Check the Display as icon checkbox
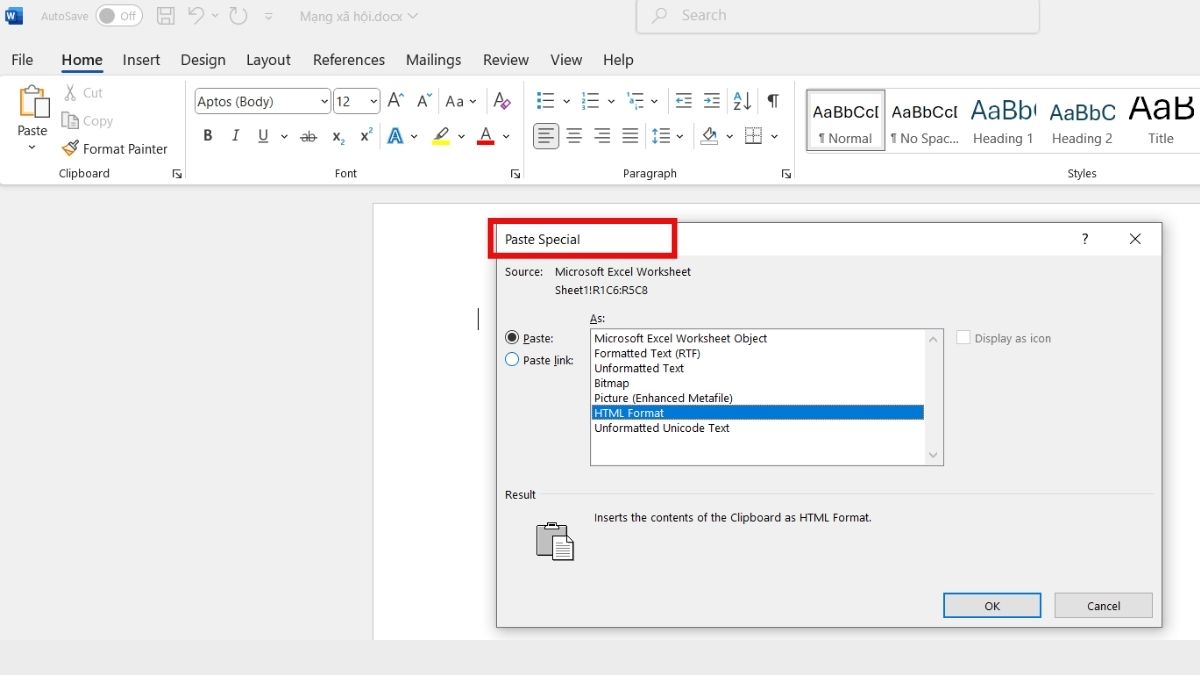Image resolution: width=1200 pixels, height=675 pixels. 963,338
